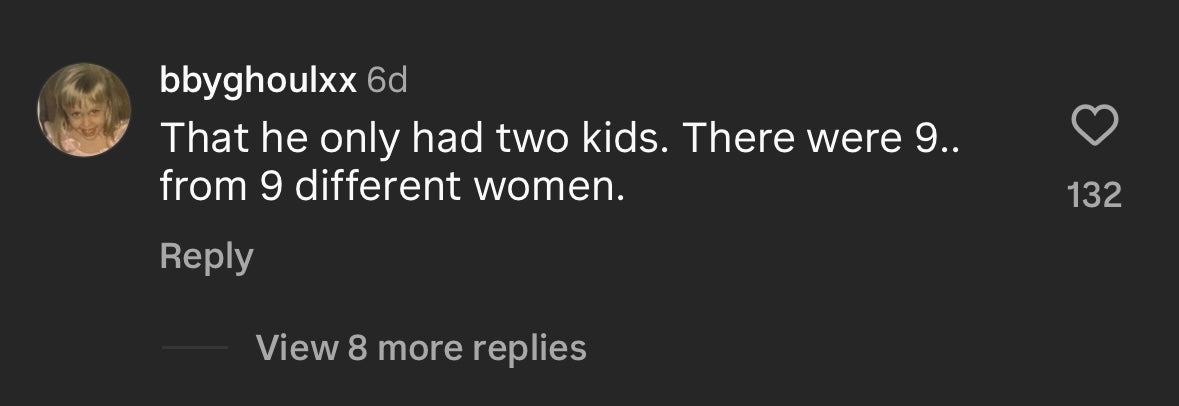
Task: Click the number under the heart icon
Action: 1094,195
